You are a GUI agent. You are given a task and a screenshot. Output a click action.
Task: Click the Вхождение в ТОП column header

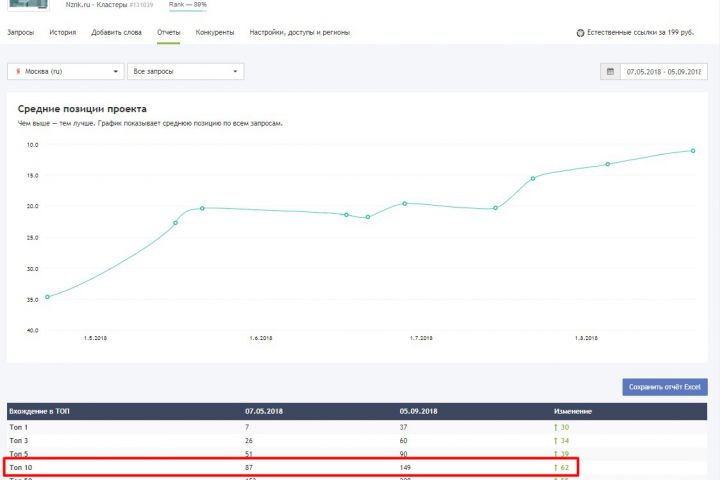39,411
